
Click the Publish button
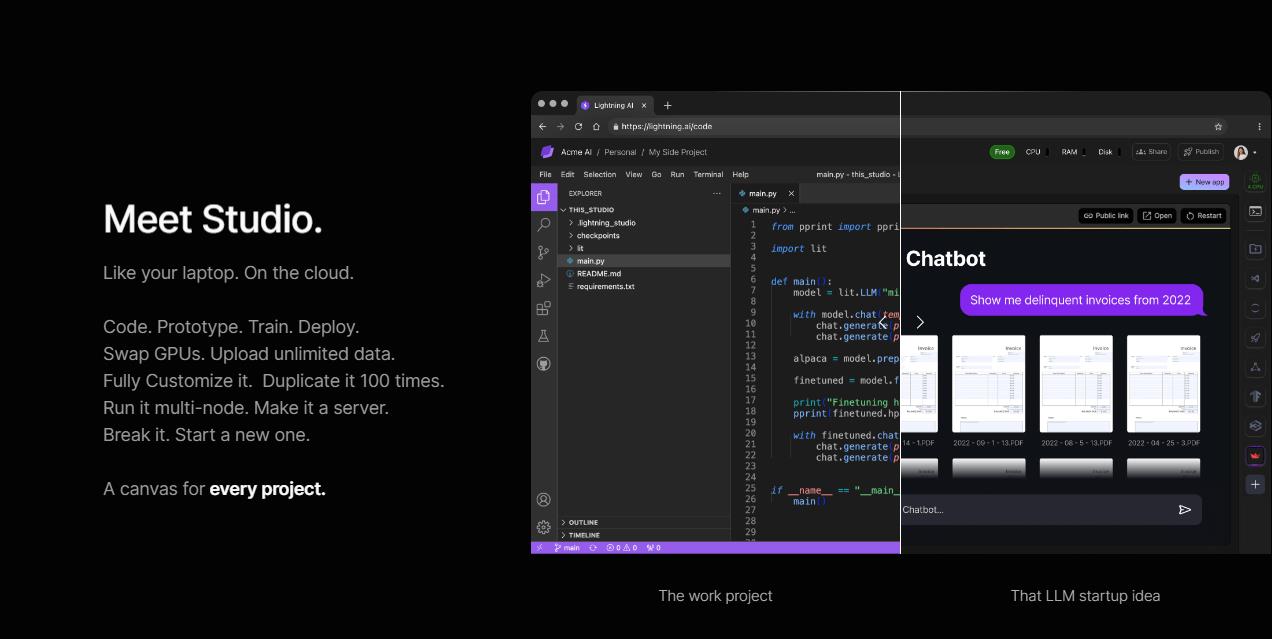tap(1200, 152)
